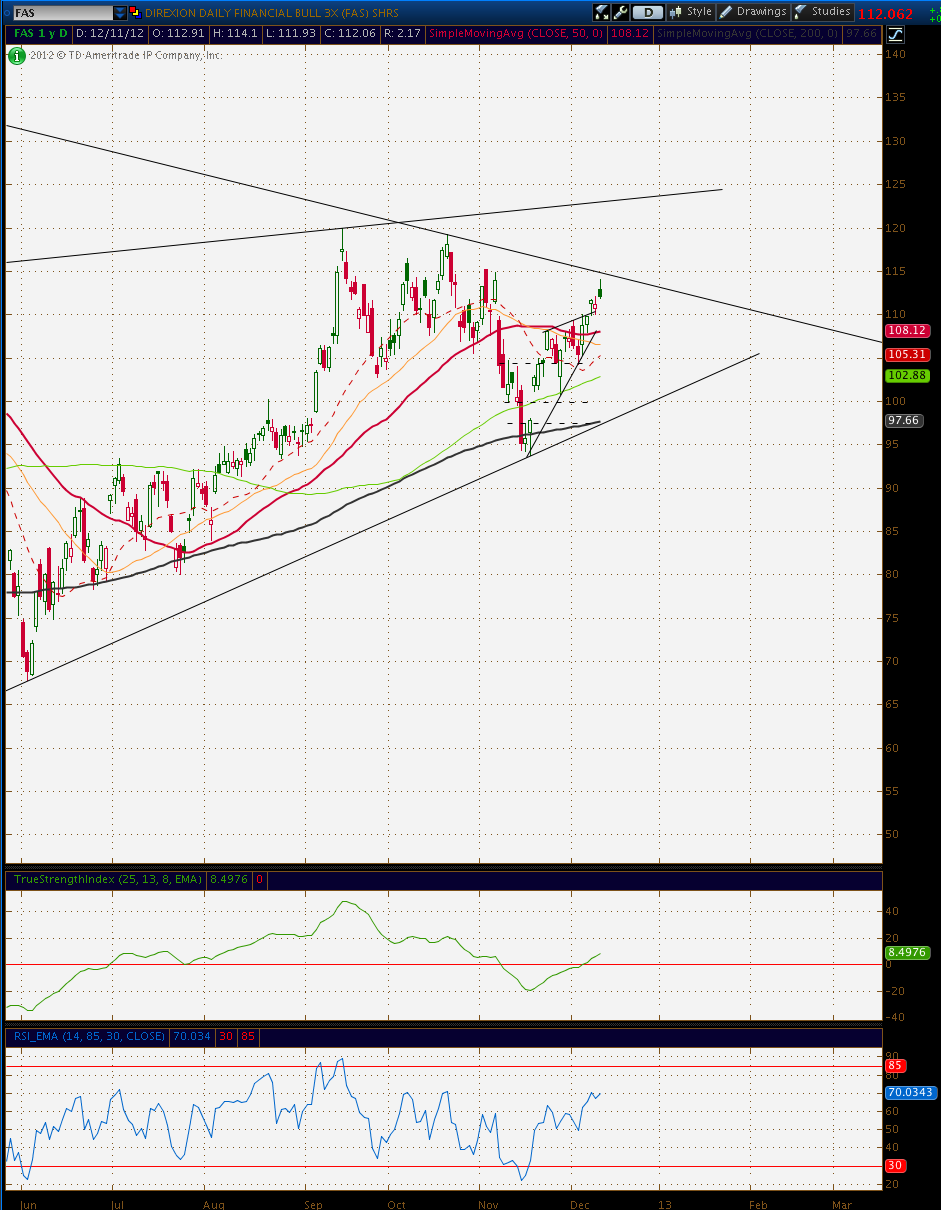Open the Style menu
The height and width of the screenshot is (1210, 941).
[691, 12]
